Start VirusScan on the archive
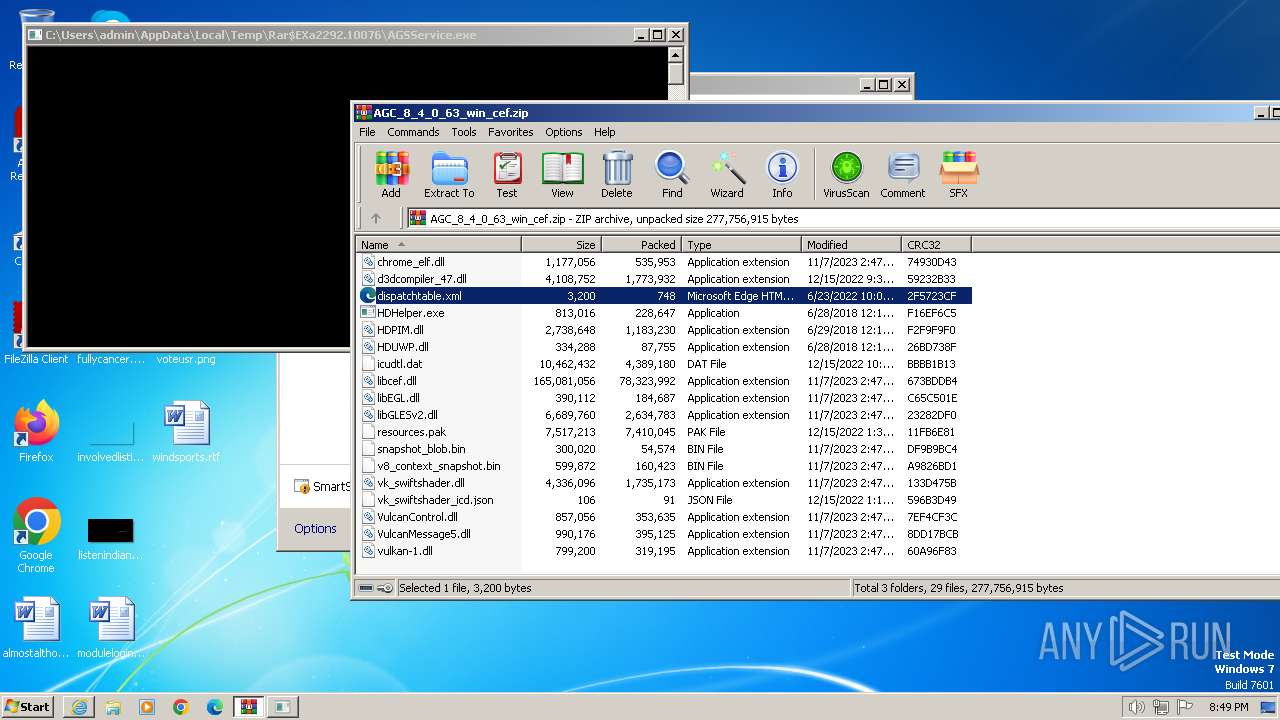 click(x=846, y=174)
